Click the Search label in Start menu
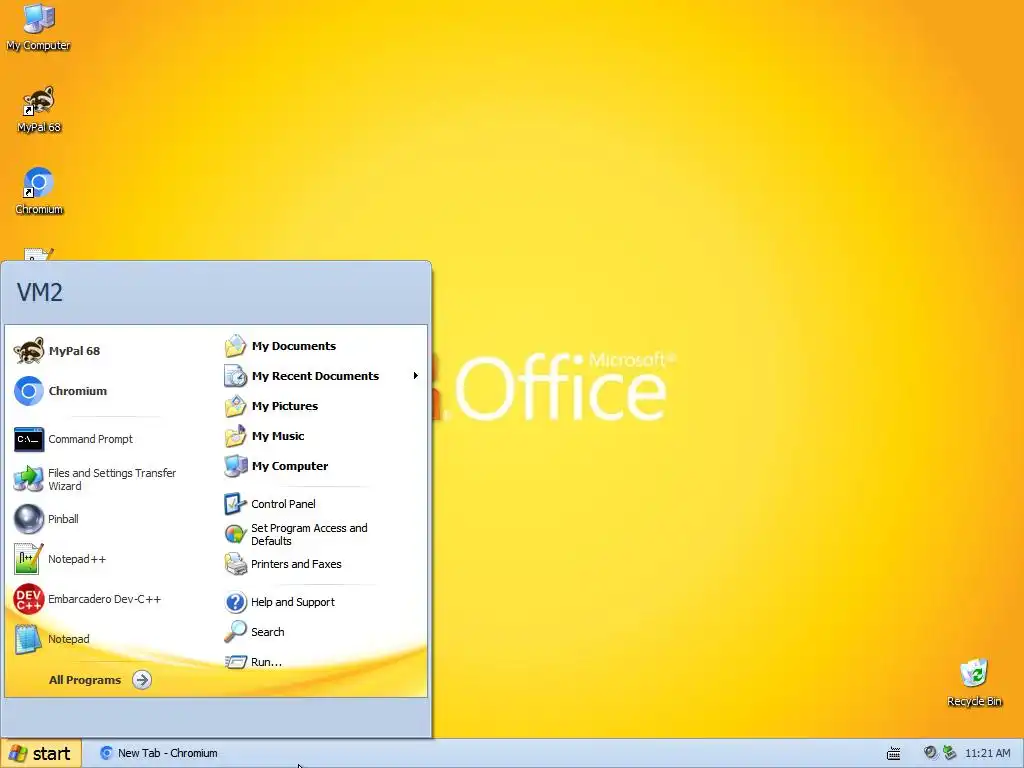The image size is (1024, 768). click(x=268, y=632)
